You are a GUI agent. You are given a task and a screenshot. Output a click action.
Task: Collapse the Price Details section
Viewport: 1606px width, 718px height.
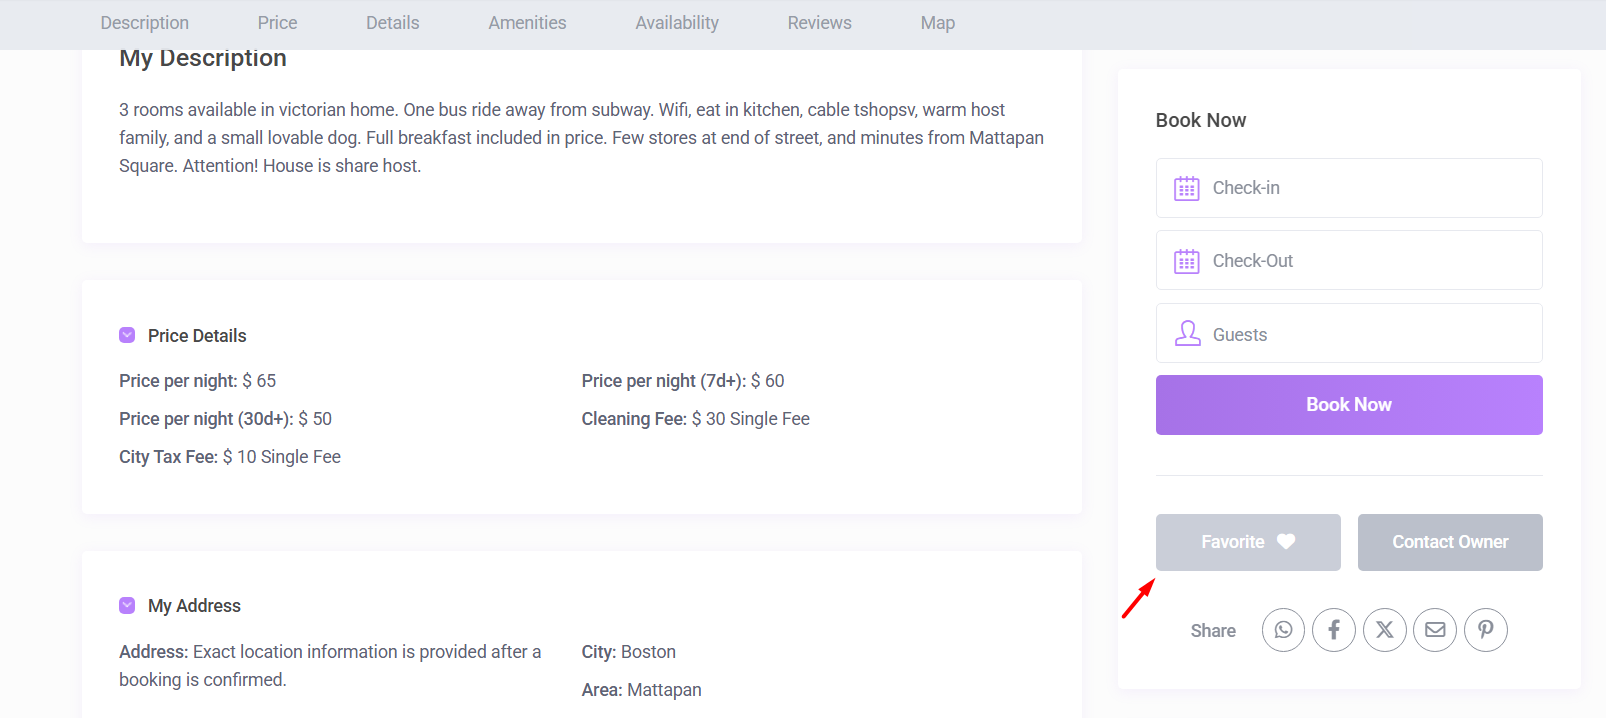coord(127,335)
